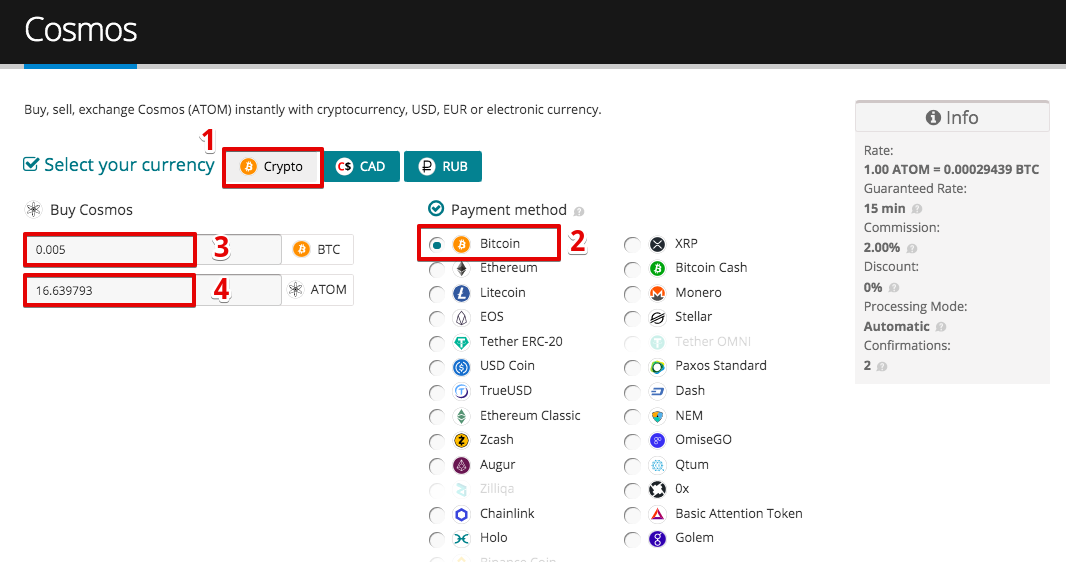Choose the RUB currency button

coord(443,166)
